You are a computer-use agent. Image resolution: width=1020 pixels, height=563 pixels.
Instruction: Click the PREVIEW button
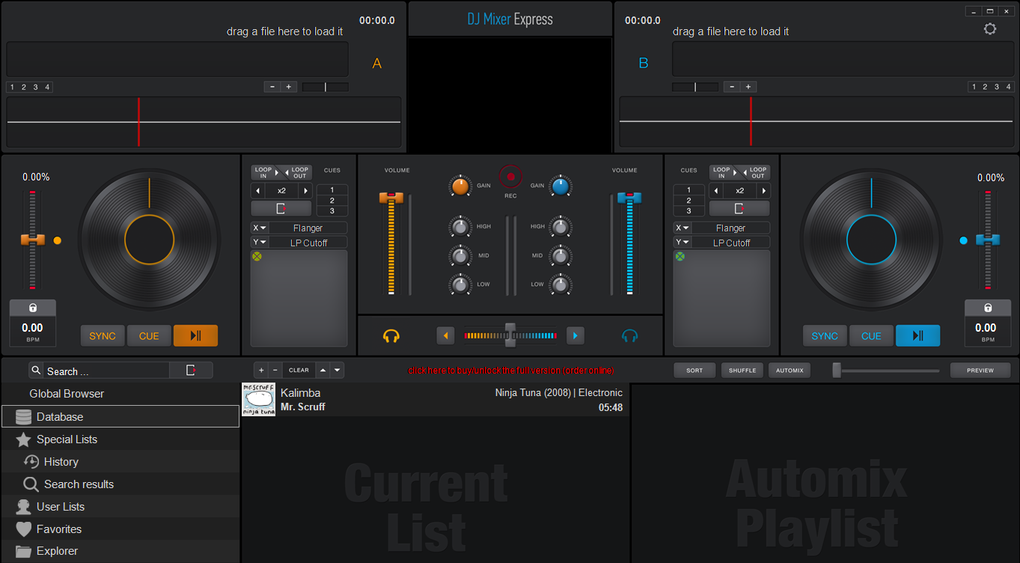point(980,370)
